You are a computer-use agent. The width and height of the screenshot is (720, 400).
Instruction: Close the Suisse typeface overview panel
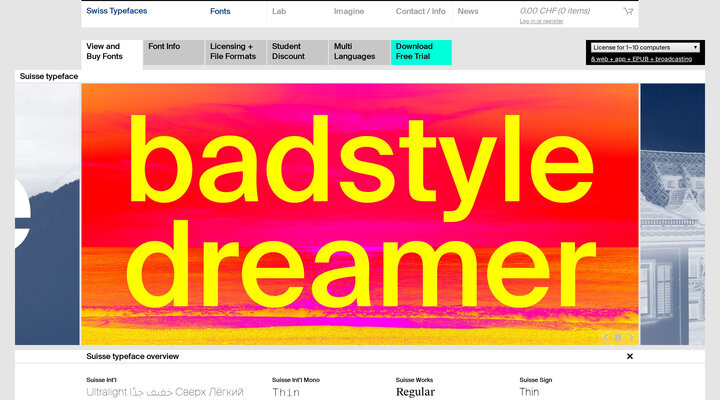point(630,356)
